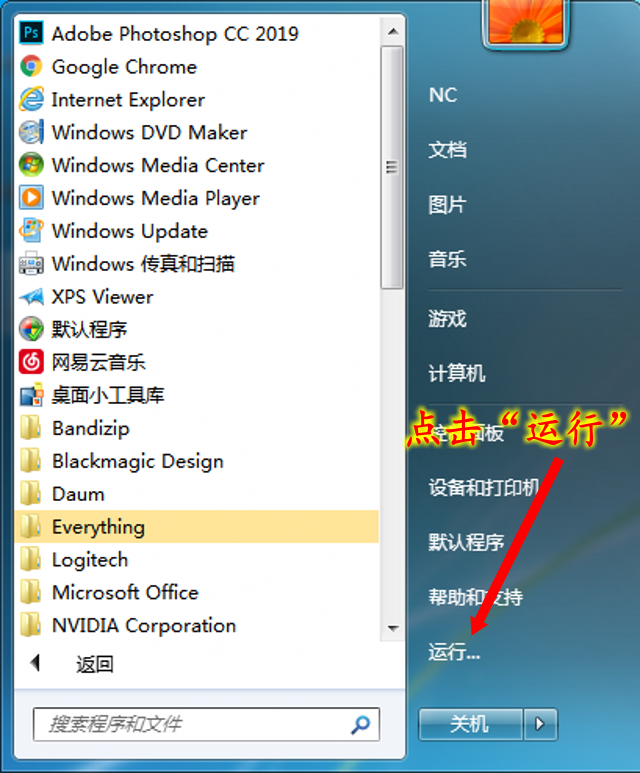Click the Blackmagic Design folder icon
Screen dimensions: 640x773
(31, 460)
